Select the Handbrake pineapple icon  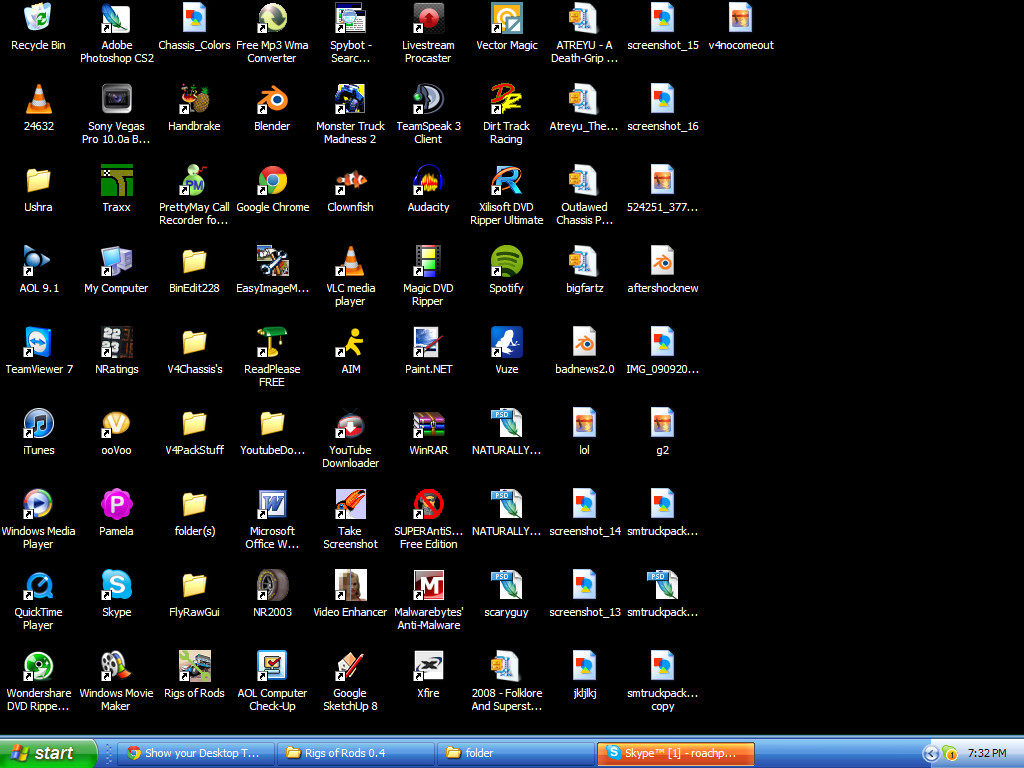[195, 99]
